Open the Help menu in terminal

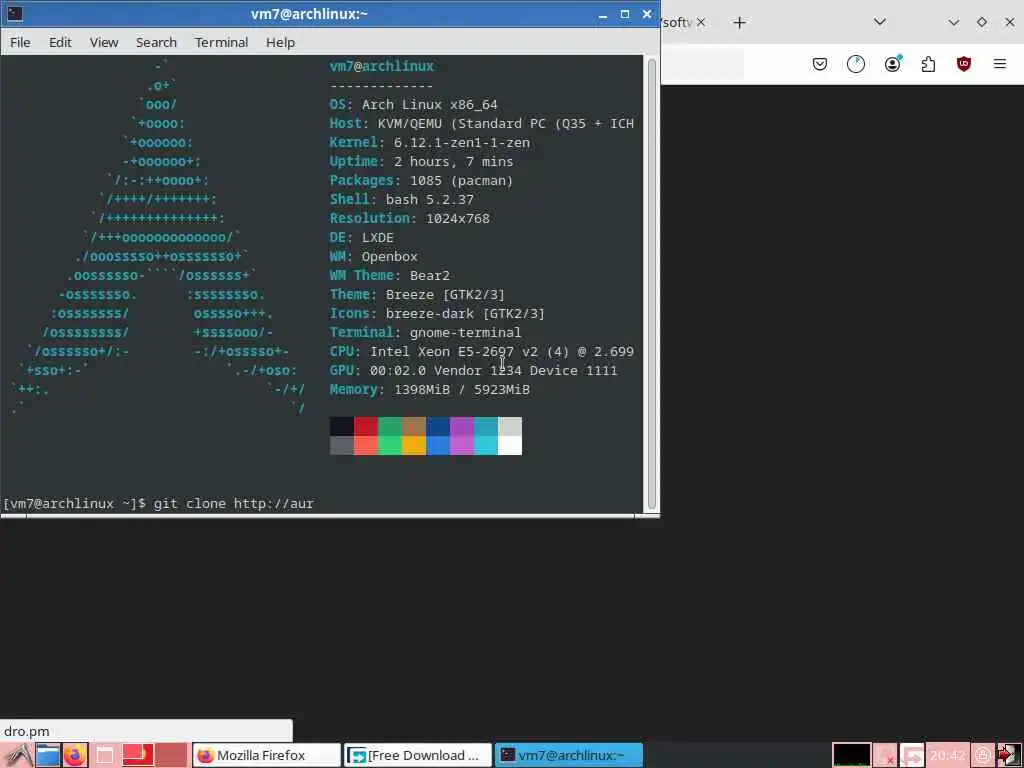(x=280, y=42)
